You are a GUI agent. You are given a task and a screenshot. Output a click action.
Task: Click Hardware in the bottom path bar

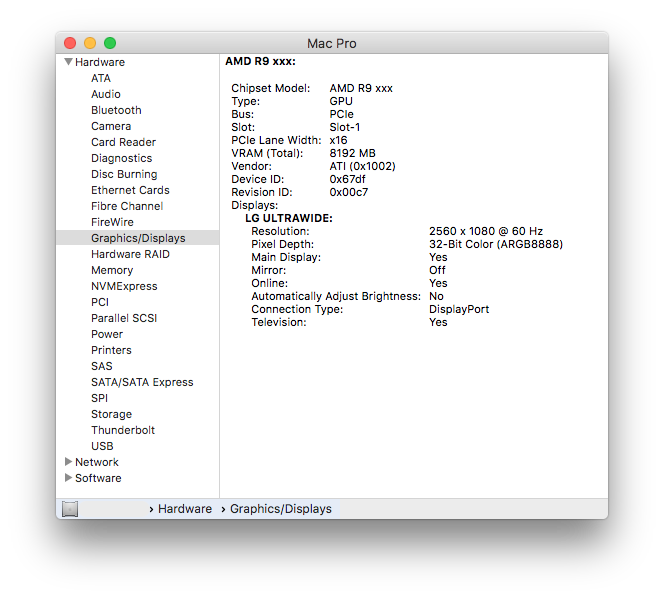coord(185,509)
